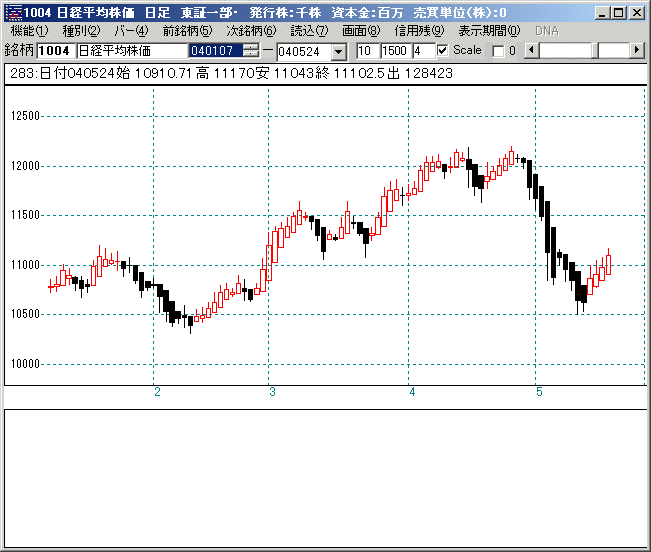The image size is (651, 552).
Task: Click the spinner beside start date 040107
Action: pyautogui.click(x=251, y=51)
